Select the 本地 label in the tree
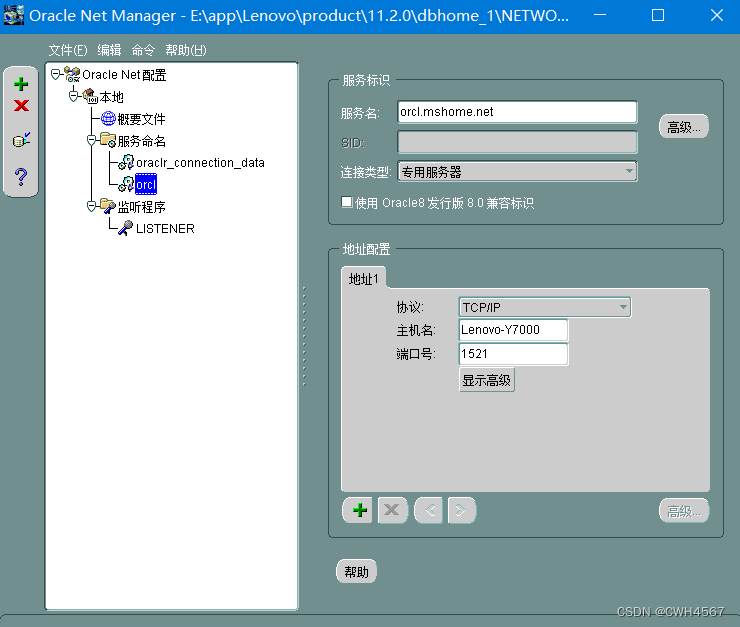The width and height of the screenshot is (740, 627). pos(111,97)
